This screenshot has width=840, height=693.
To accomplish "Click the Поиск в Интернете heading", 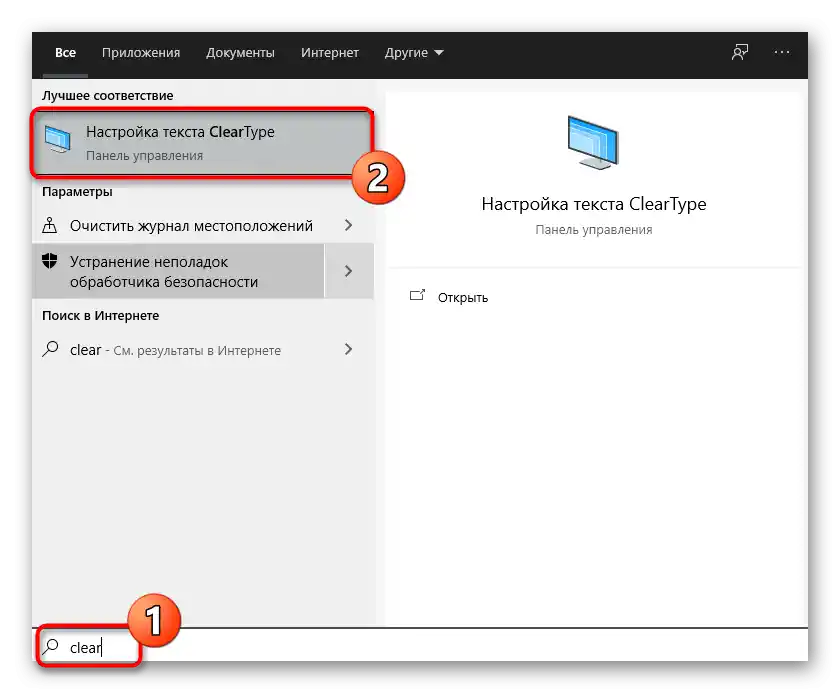I will pyautogui.click(x=100, y=315).
